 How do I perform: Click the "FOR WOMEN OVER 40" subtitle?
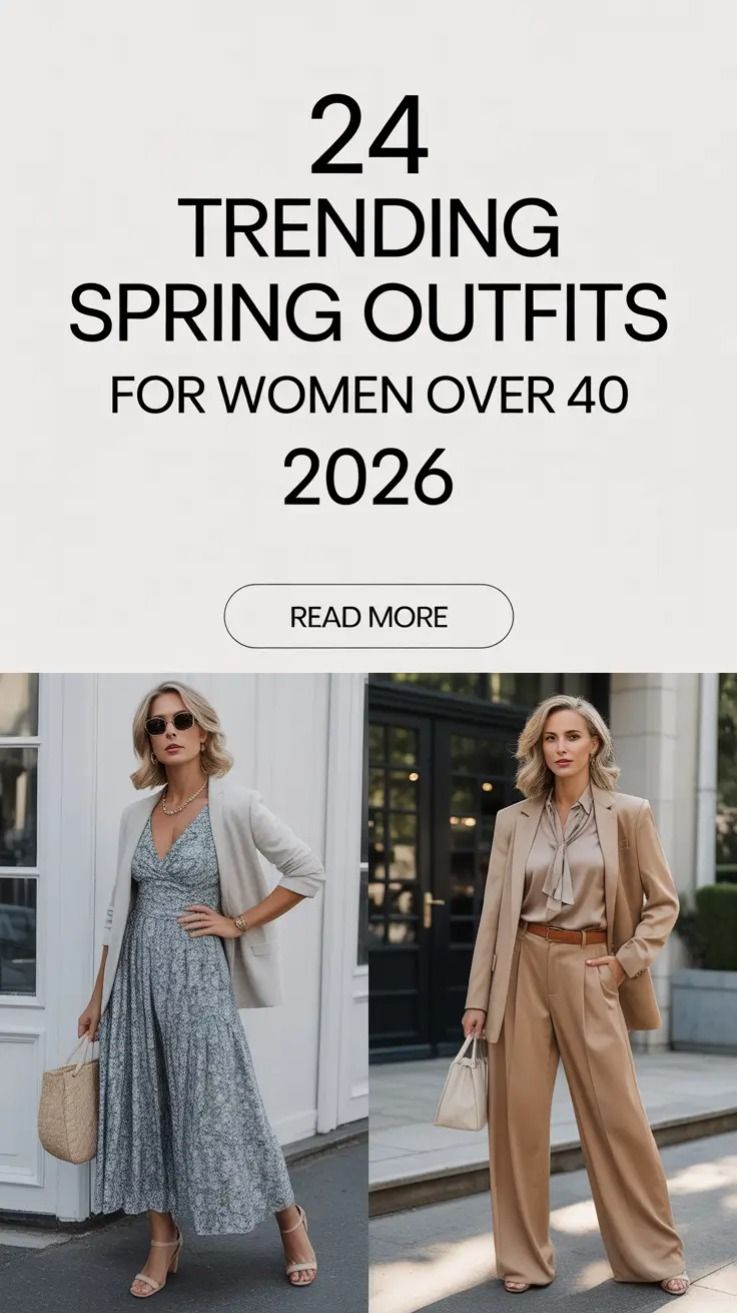coord(369,395)
